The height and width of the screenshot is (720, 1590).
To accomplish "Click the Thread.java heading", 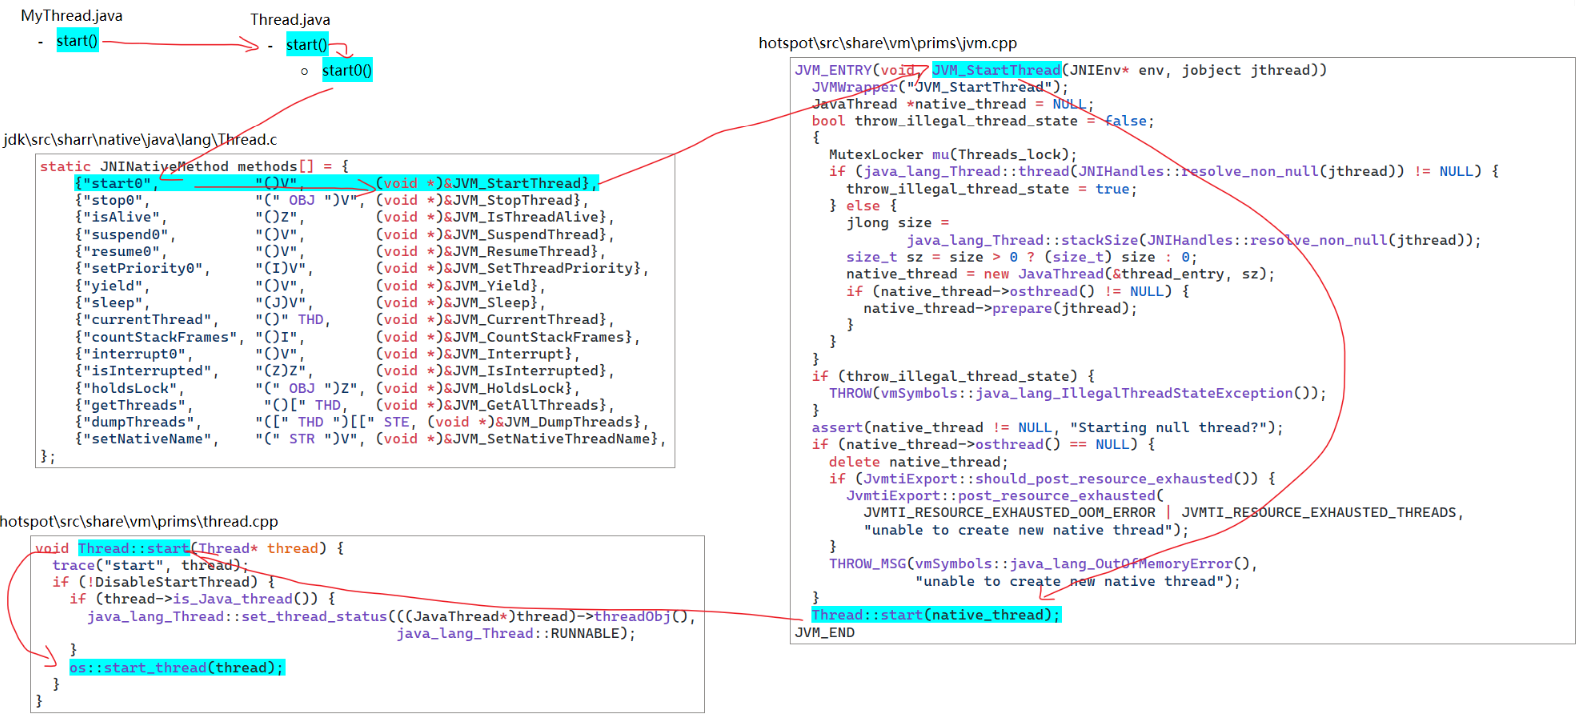I will coord(290,20).
